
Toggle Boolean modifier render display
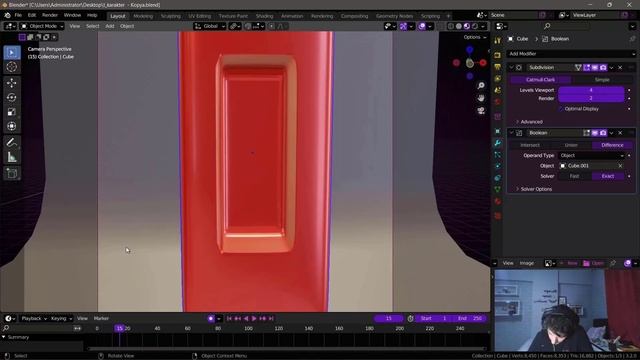point(603,133)
